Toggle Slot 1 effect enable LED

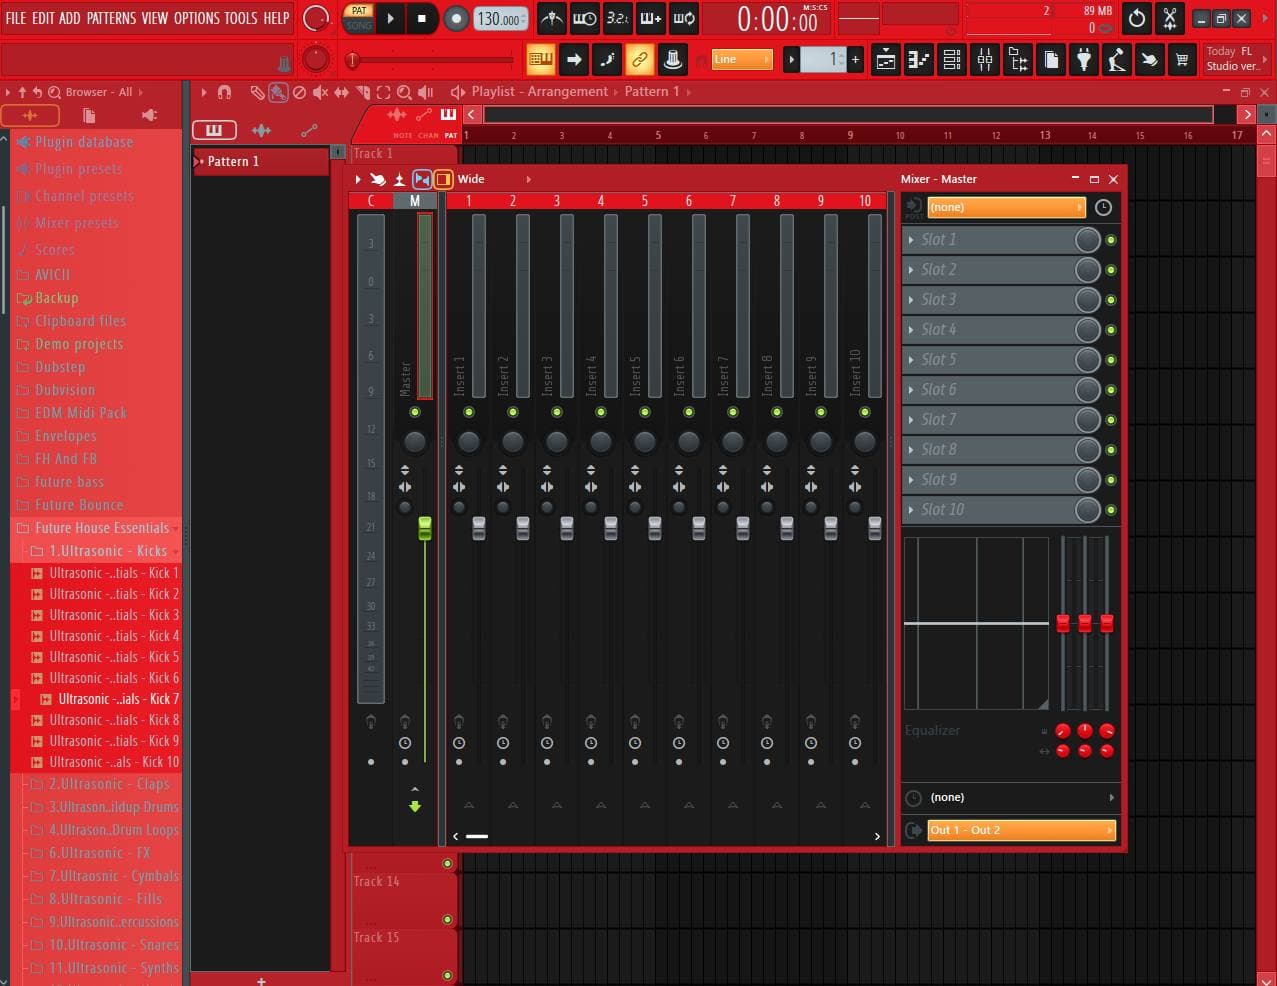1110,240
